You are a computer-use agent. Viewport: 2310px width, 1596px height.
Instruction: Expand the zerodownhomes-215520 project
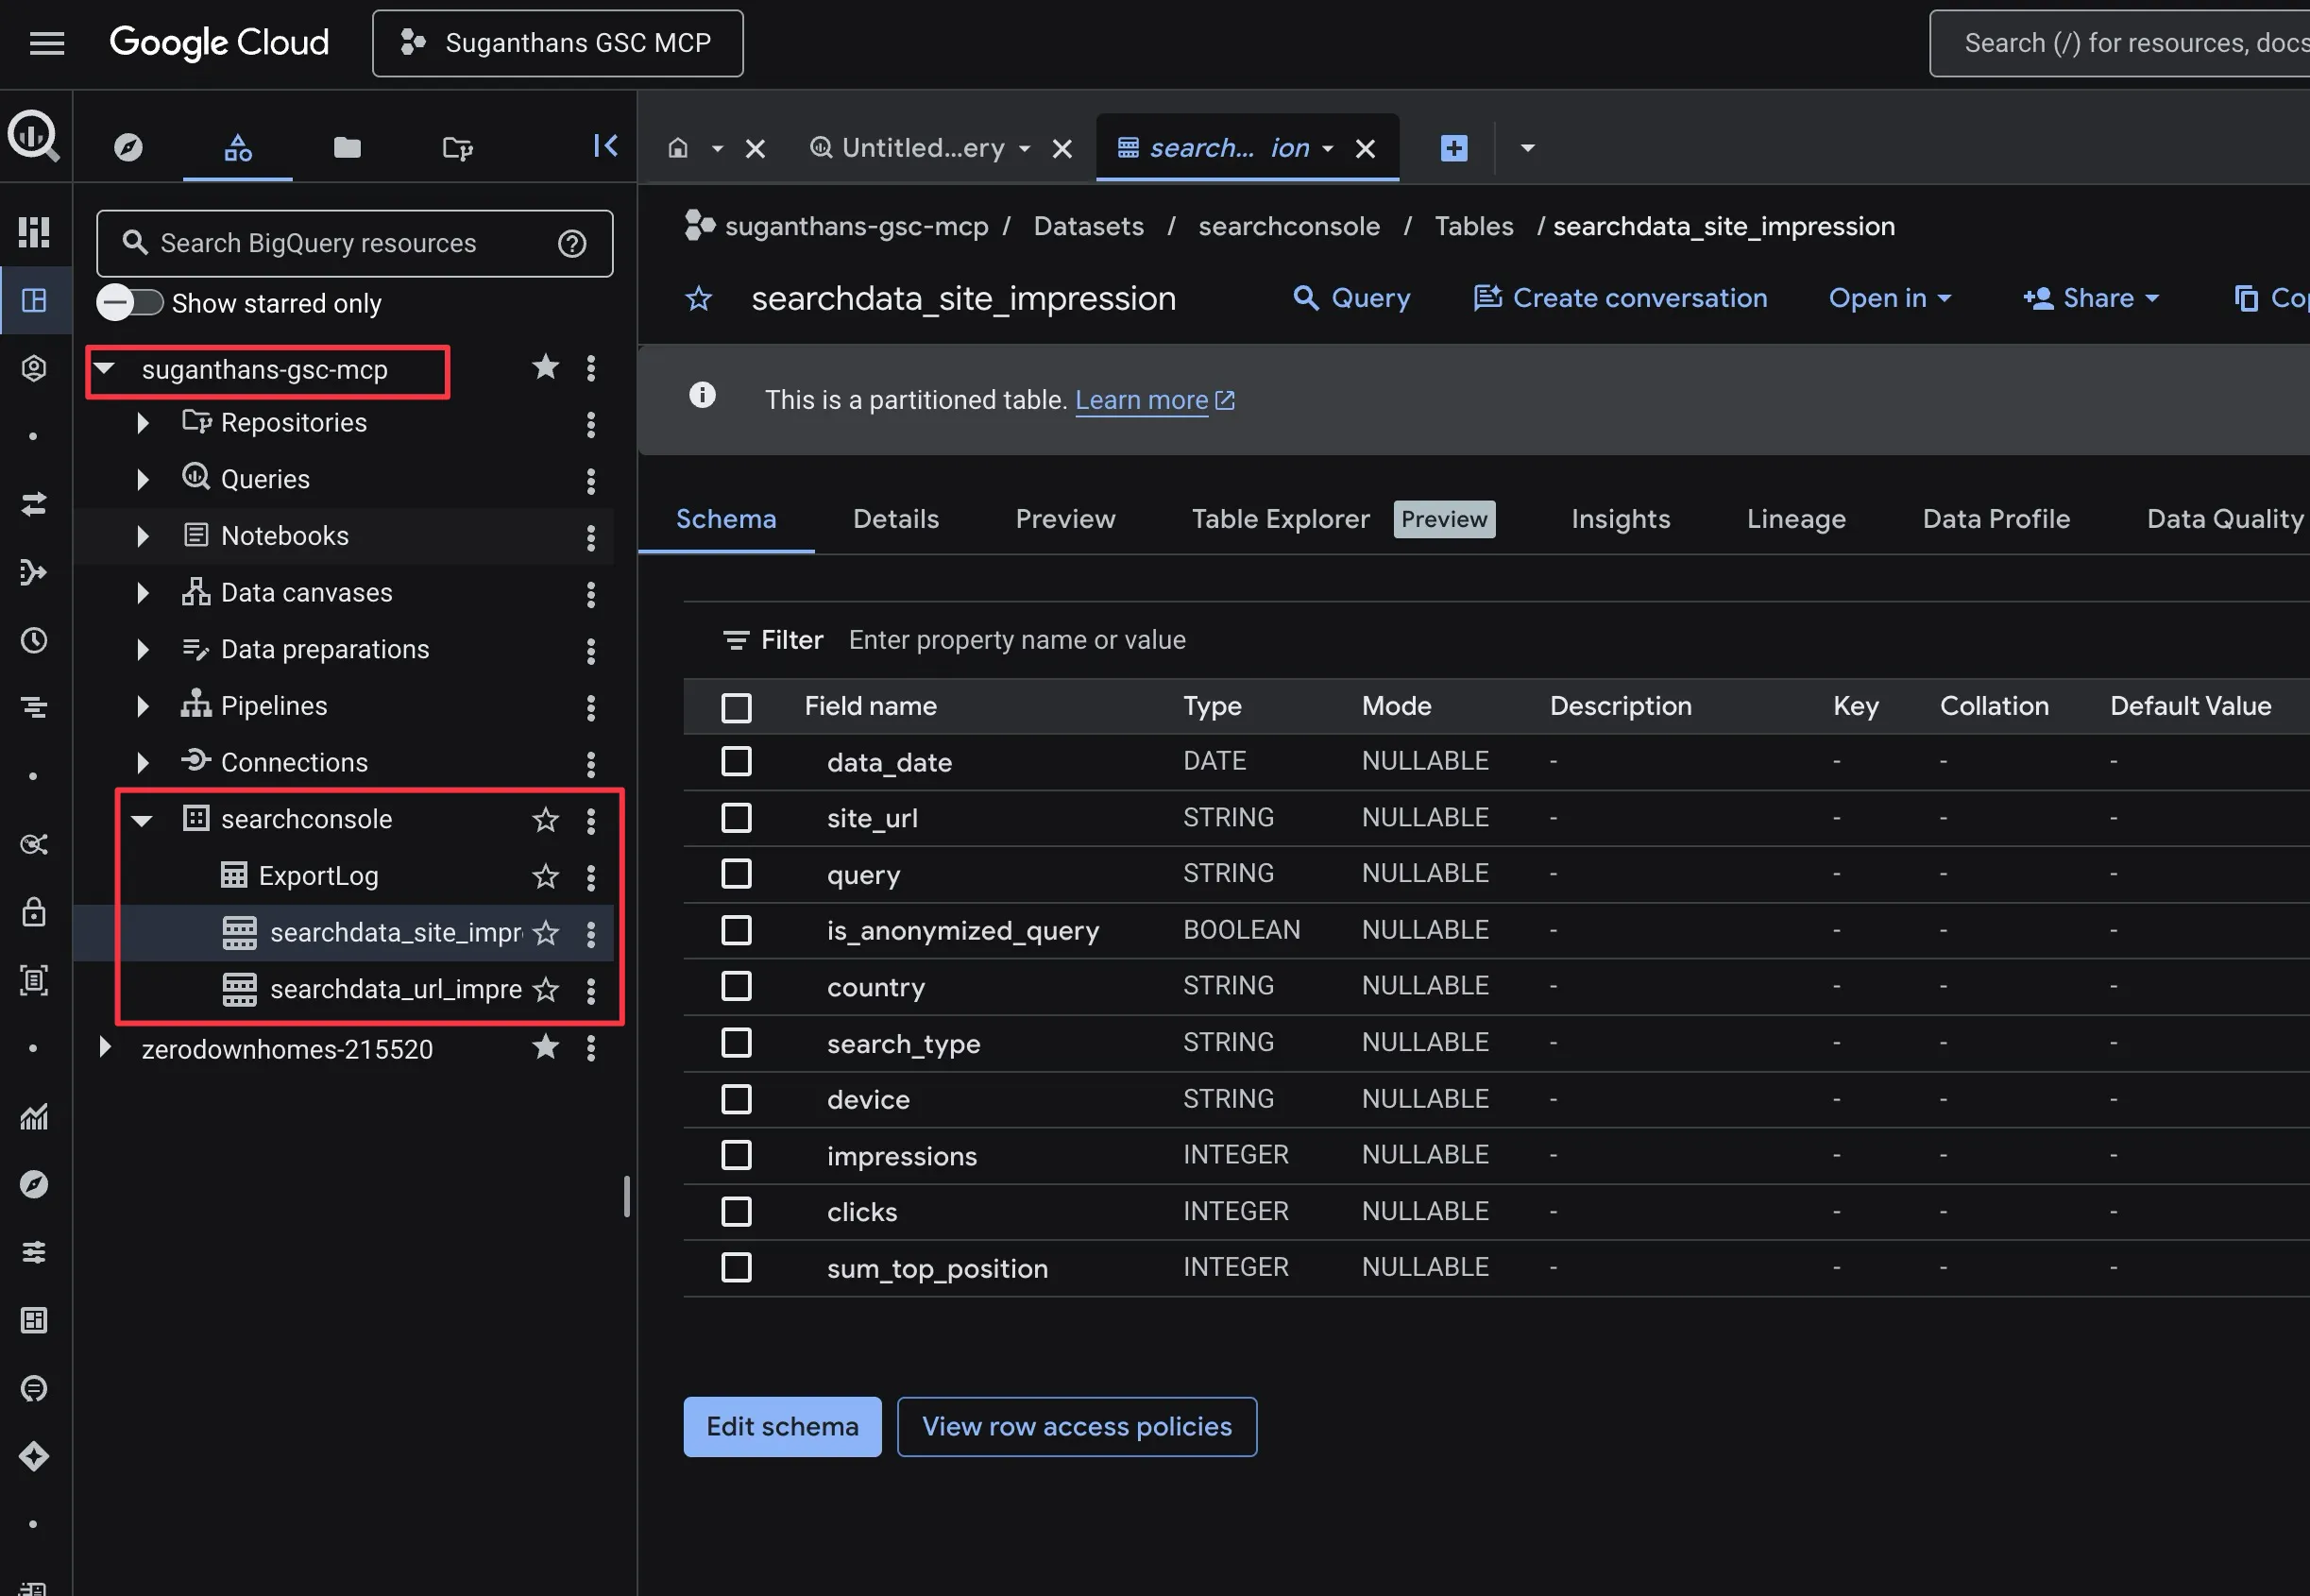click(x=105, y=1048)
